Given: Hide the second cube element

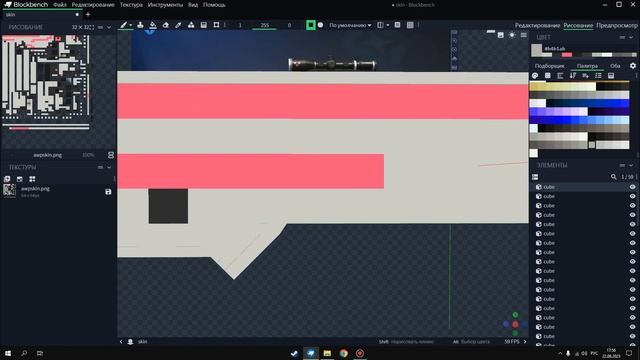Looking at the screenshot, I should (x=632, y=196).
